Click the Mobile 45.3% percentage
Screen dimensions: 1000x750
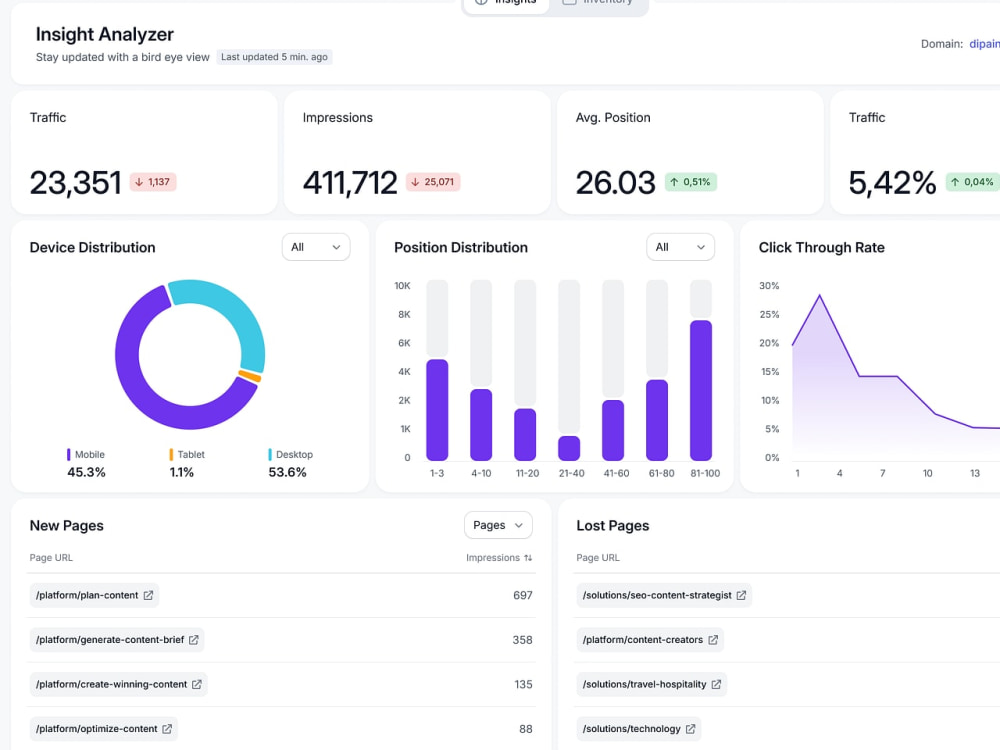pyautogui.click(x=87, y=473)
